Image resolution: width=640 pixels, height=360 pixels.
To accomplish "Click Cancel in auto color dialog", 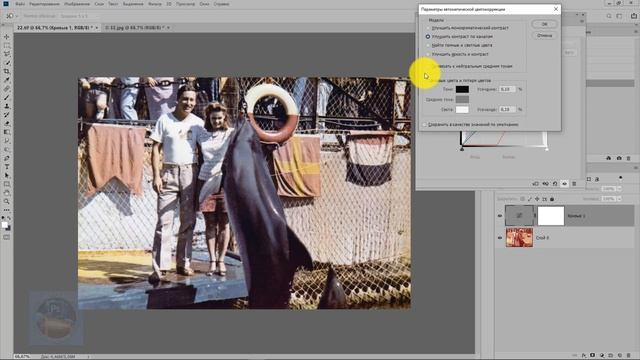I will pyautogui.click(x=544, y=36).
